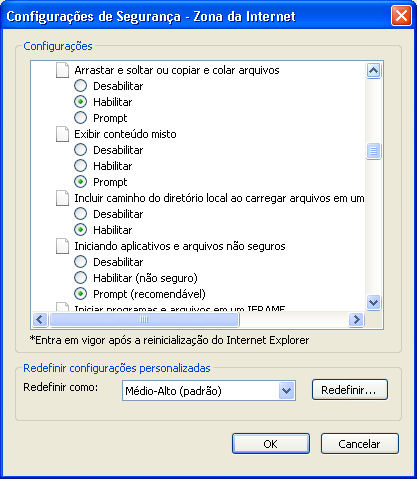Click page icon beside 'Iniciando aplicativos e arquivos'

pyautogui.click(x=62, y=246)
